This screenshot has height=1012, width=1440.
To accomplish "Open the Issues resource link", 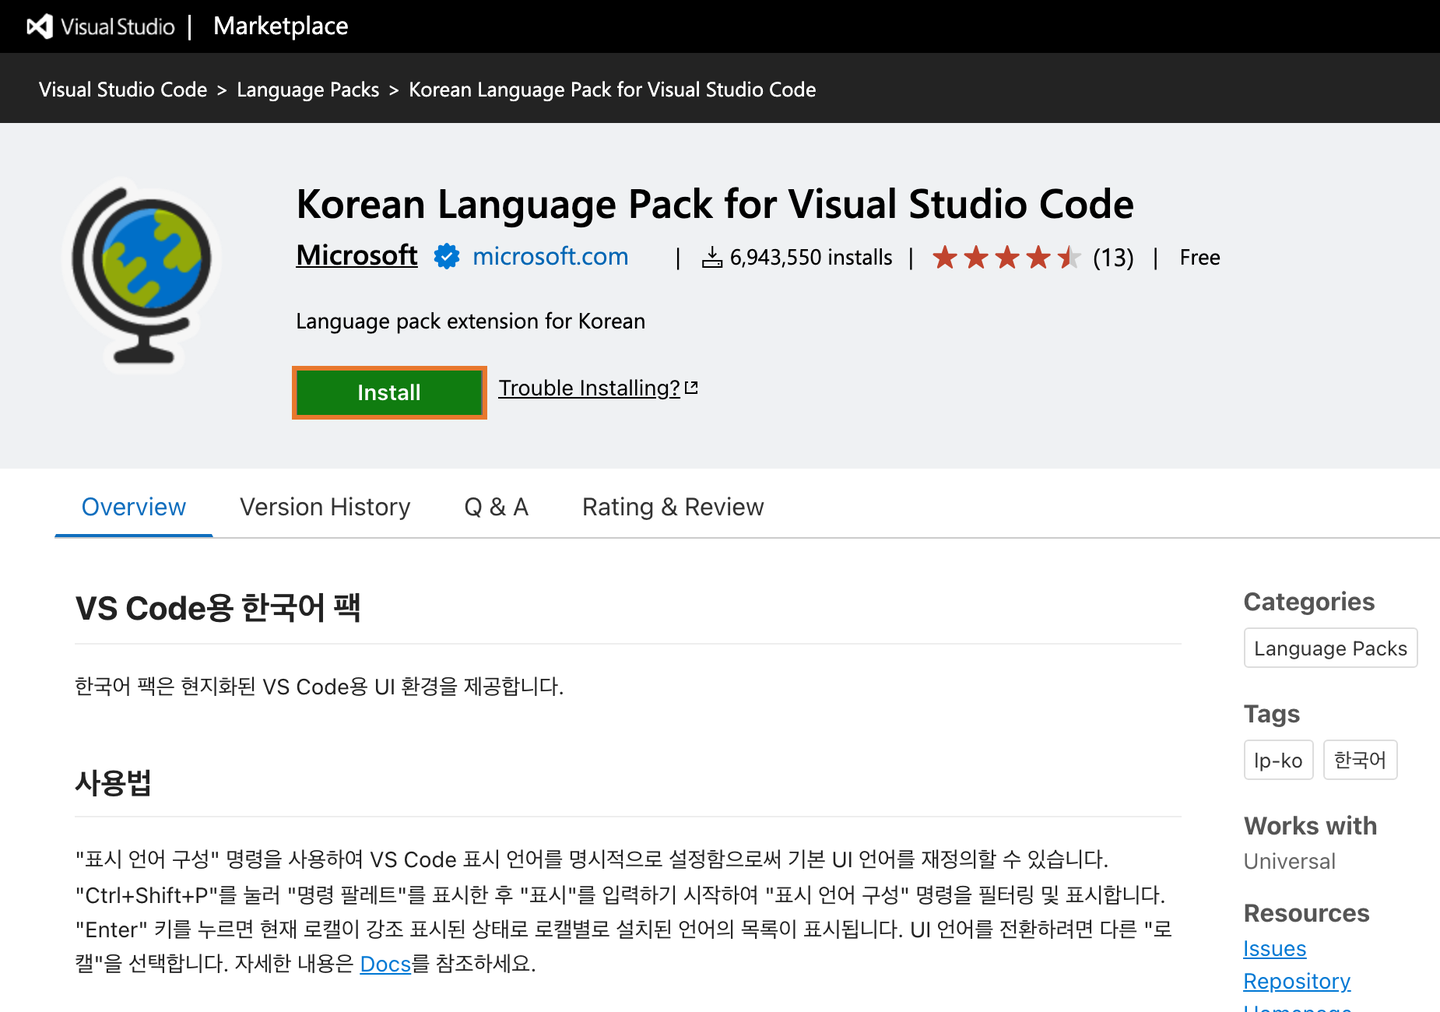I will pos(1275,948).
